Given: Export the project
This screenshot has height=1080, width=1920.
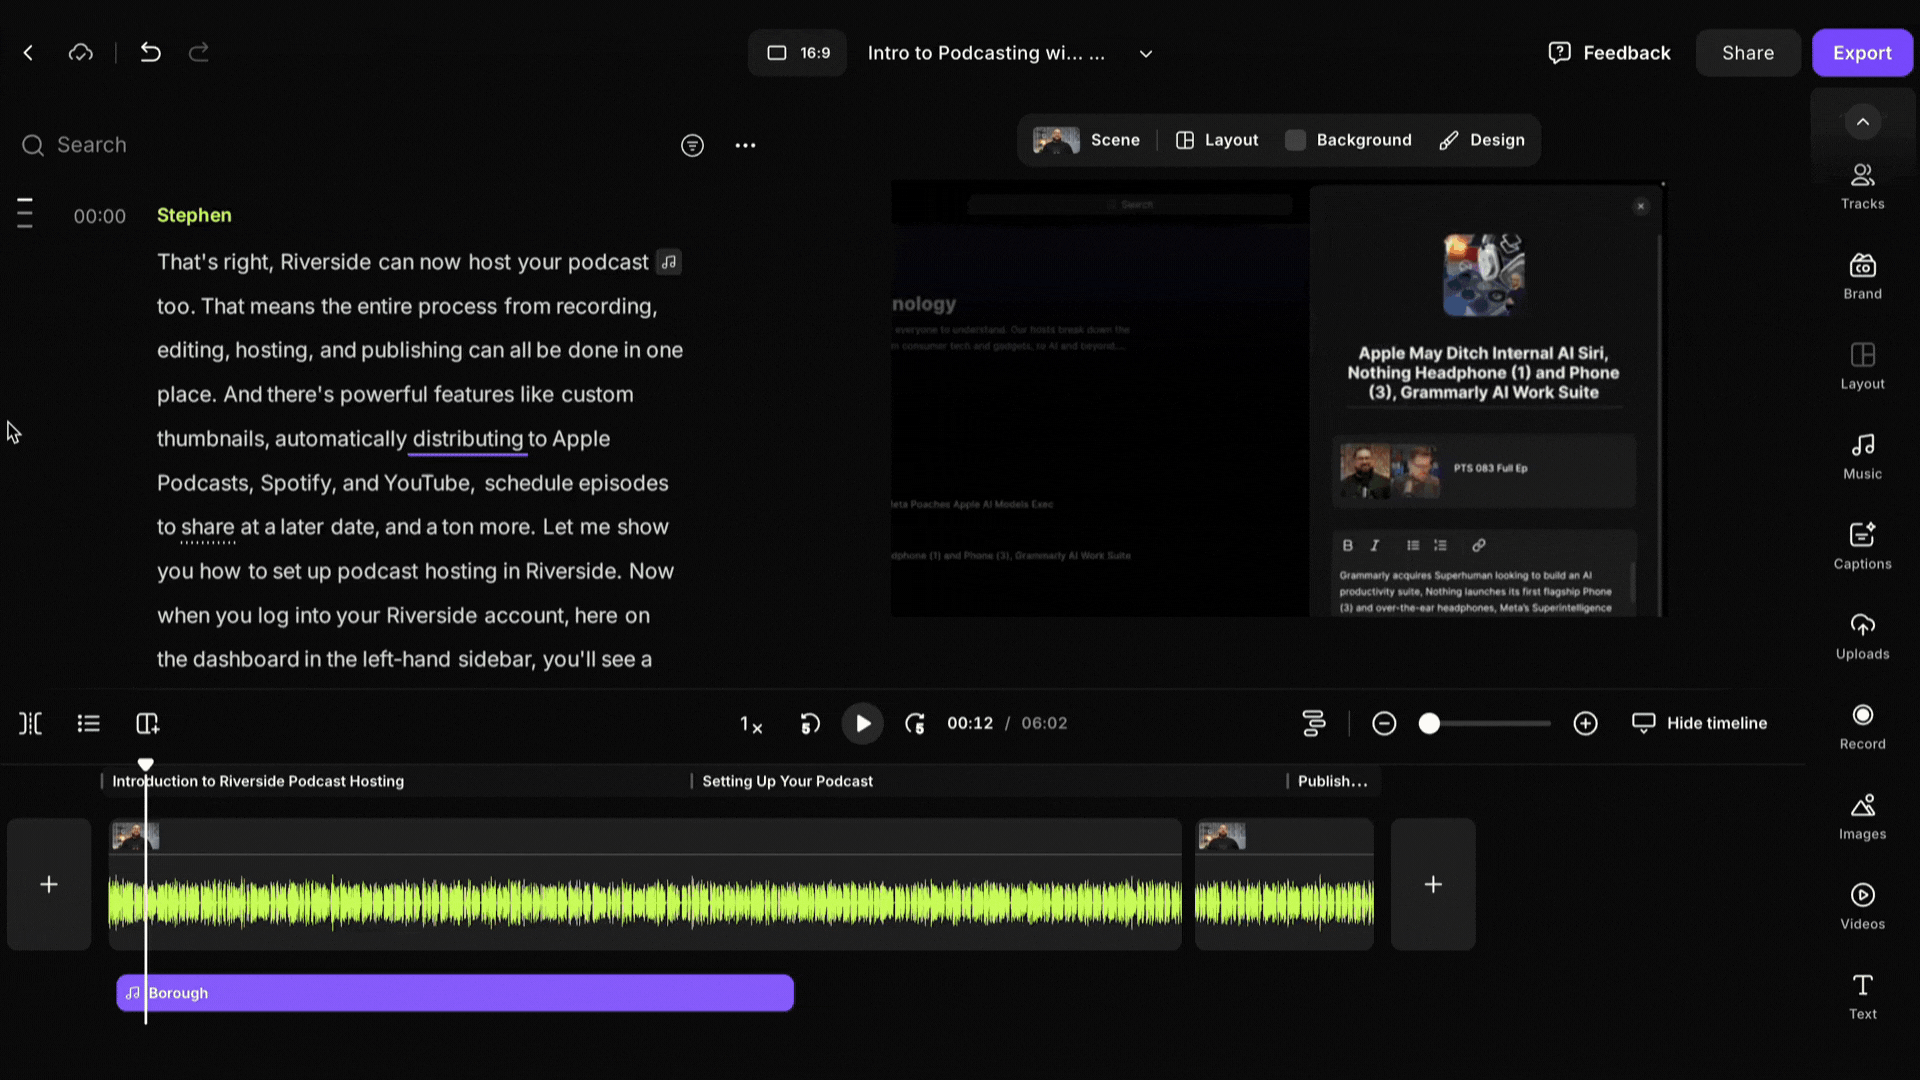Looking at the screenshot, I should tap(1862, 53).
